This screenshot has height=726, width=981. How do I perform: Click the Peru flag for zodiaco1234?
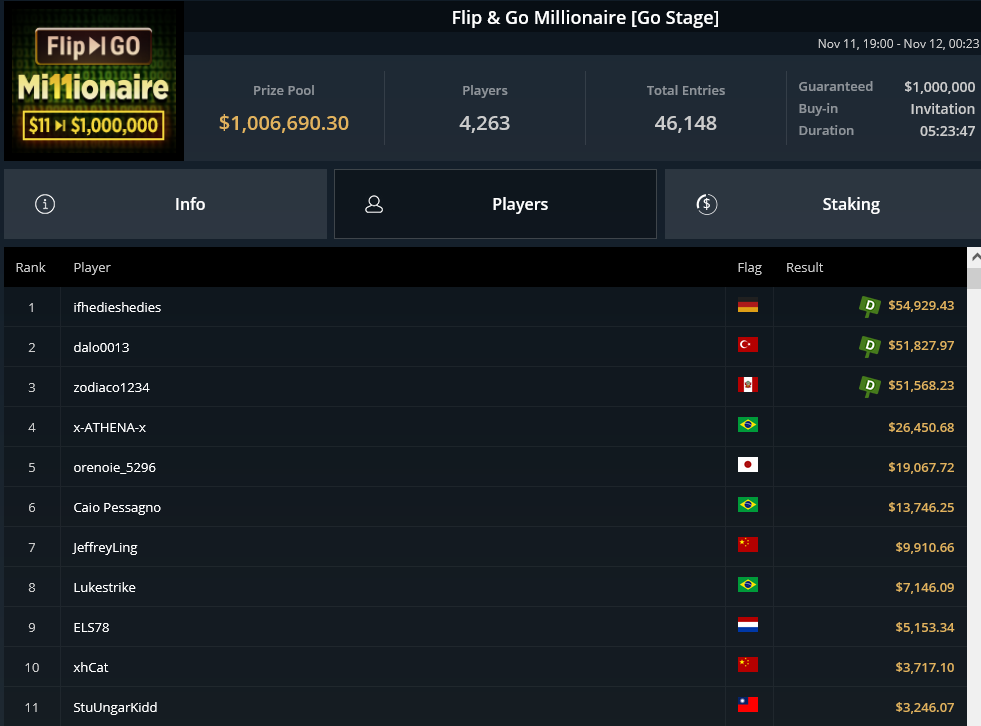coord(747,385)
